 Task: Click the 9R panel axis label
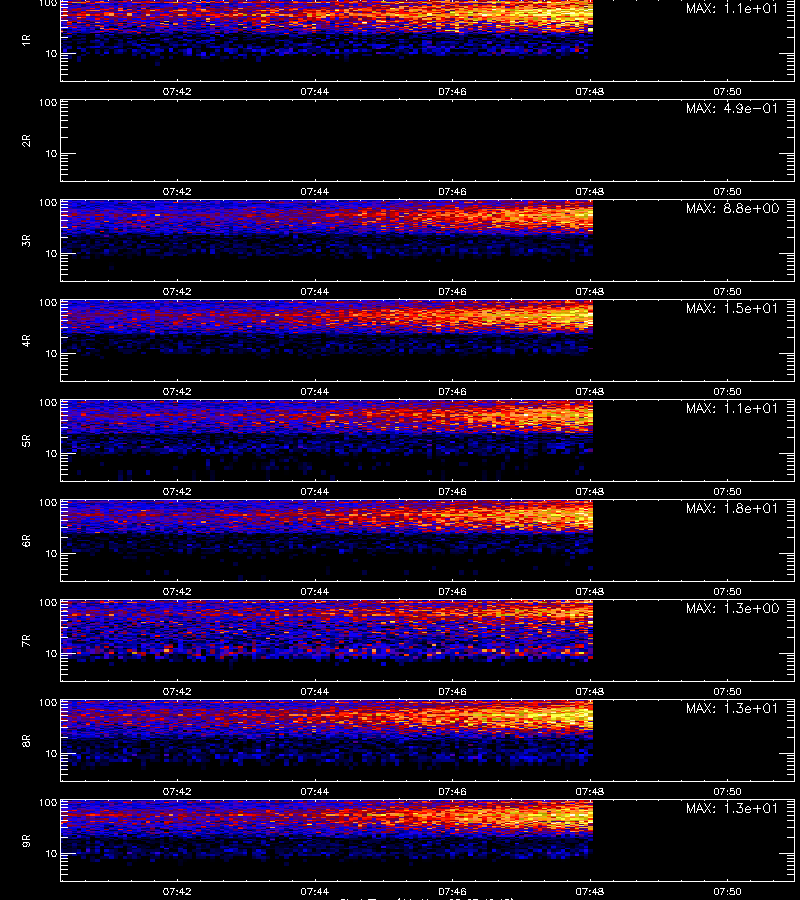(x=26, y=841)
